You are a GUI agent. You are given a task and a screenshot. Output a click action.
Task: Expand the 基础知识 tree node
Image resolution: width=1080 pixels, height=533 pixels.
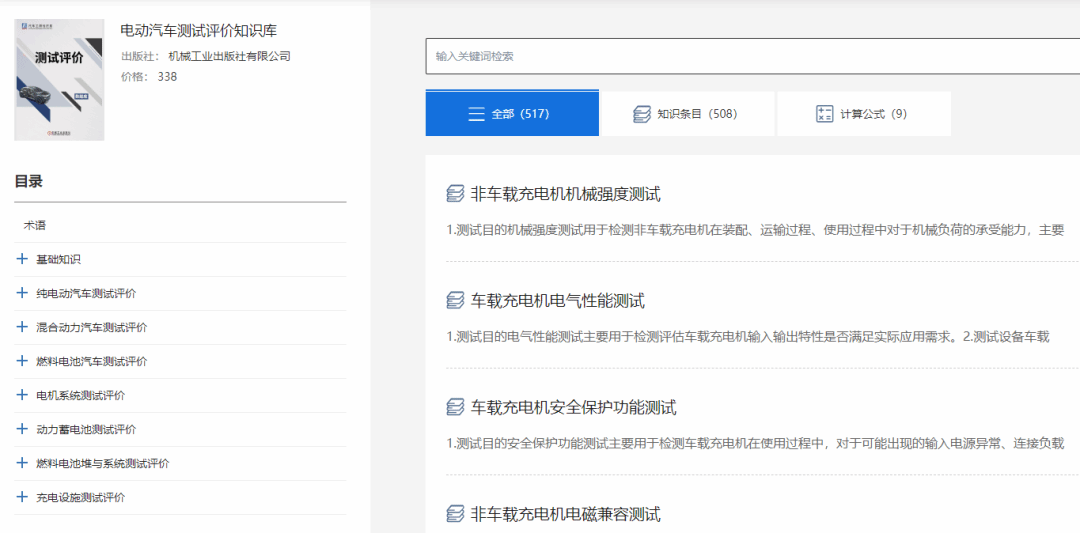click(x=22, y=259)
